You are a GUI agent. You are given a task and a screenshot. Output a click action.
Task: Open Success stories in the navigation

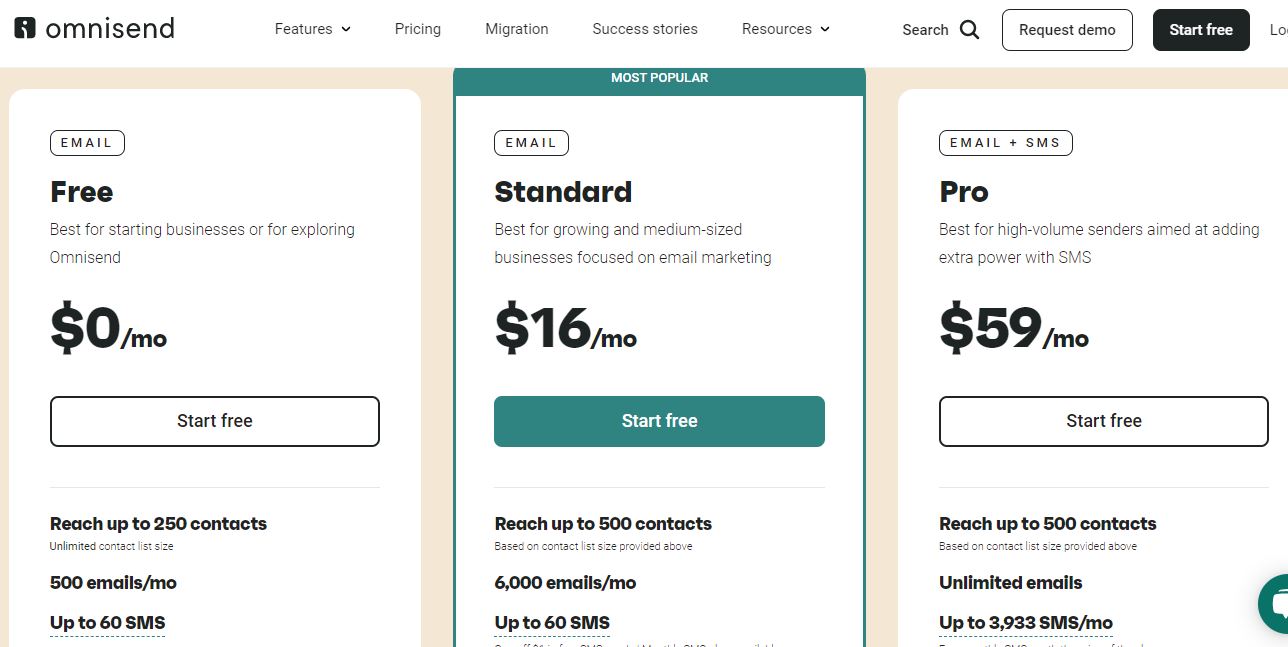[645, 29]
